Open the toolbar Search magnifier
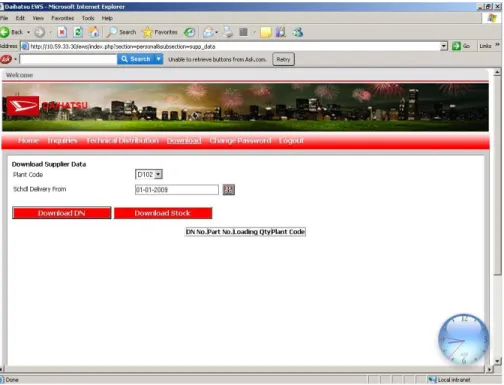 click(122, 32)
